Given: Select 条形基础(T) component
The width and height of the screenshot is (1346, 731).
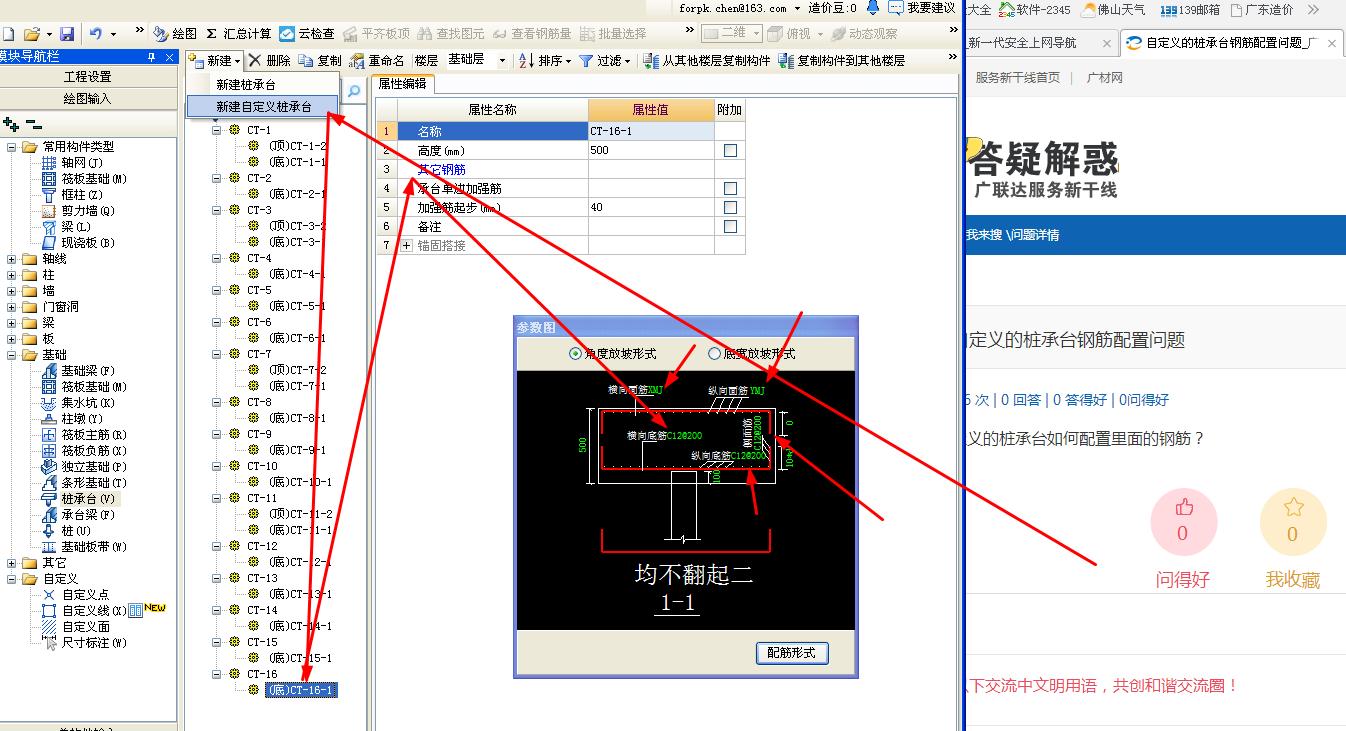Looking at the screenshot, I should tap(85, 483).
